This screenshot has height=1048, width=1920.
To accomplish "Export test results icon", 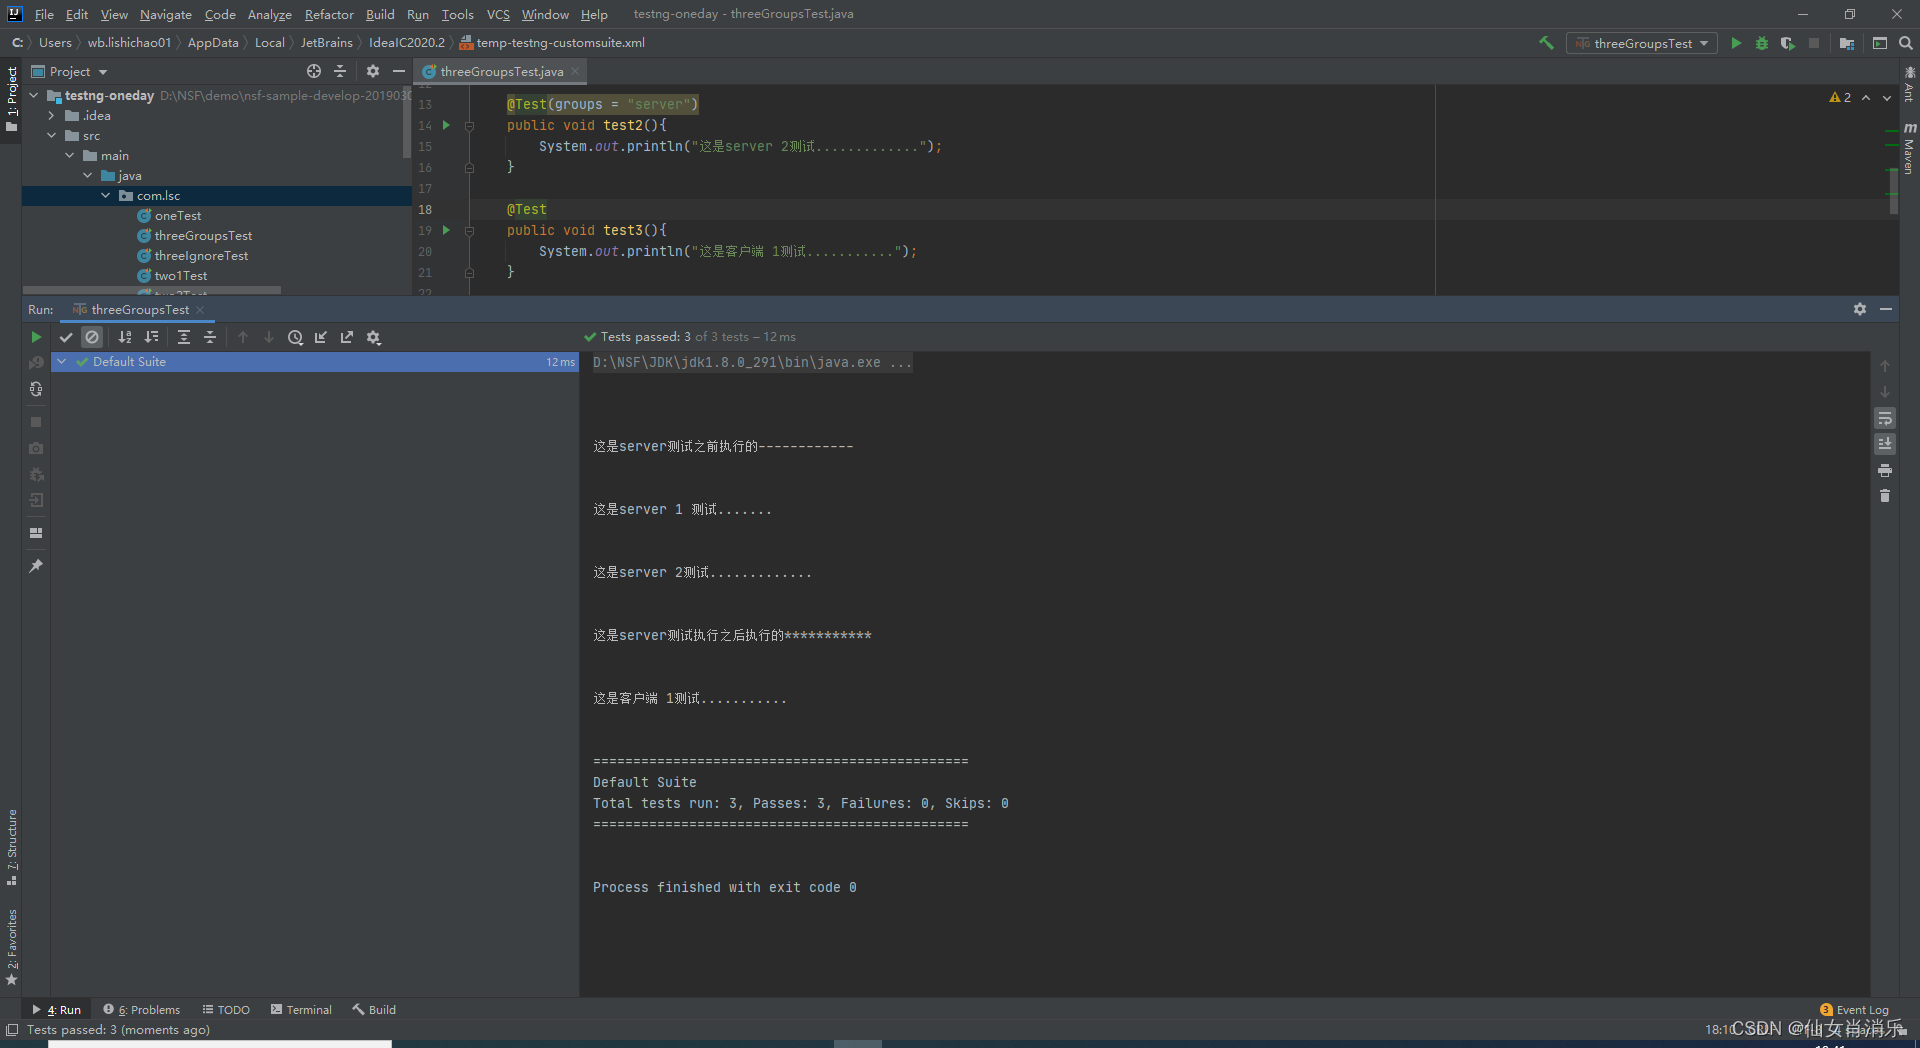I will tap(347, 337).
